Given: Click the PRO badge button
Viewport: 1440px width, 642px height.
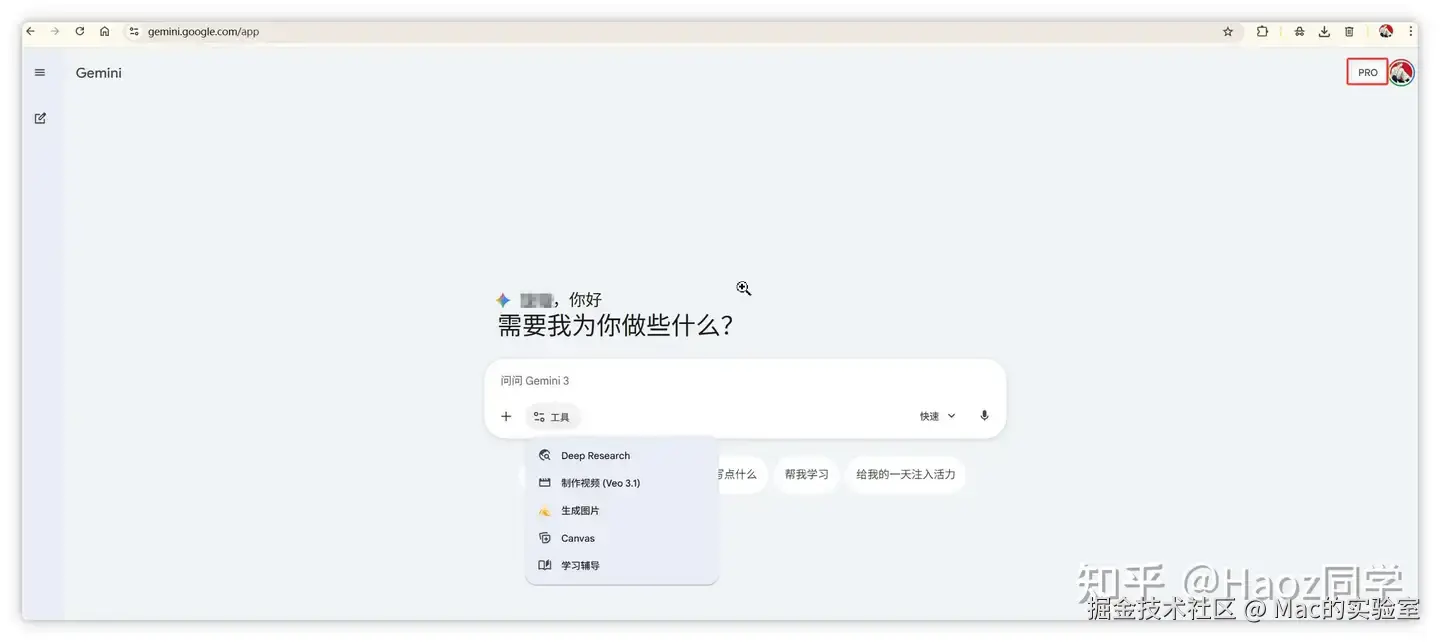Looking at the screenshot, I should [x=1367, y=72].
